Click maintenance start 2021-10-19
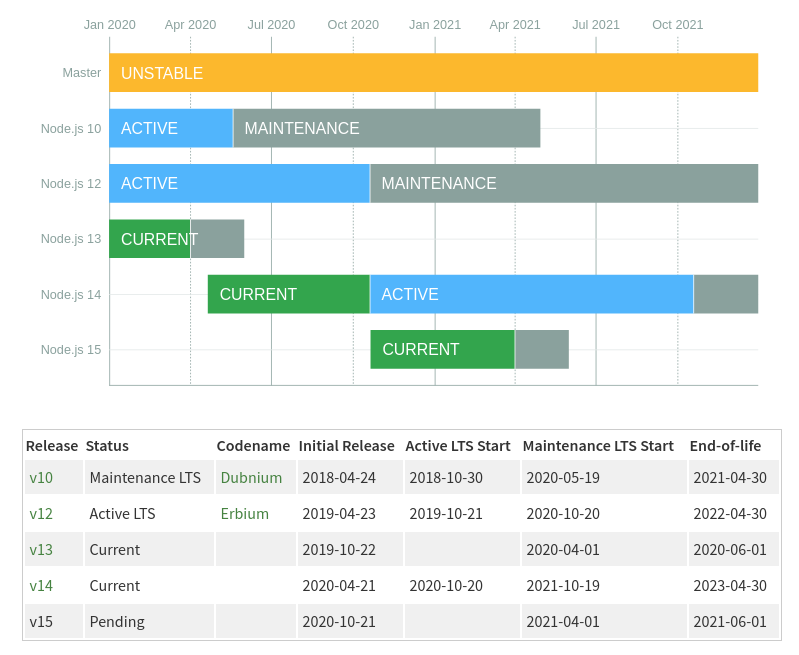 563,586
